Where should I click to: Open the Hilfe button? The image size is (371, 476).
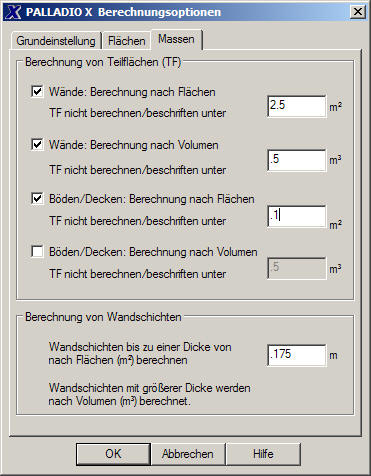263,454
